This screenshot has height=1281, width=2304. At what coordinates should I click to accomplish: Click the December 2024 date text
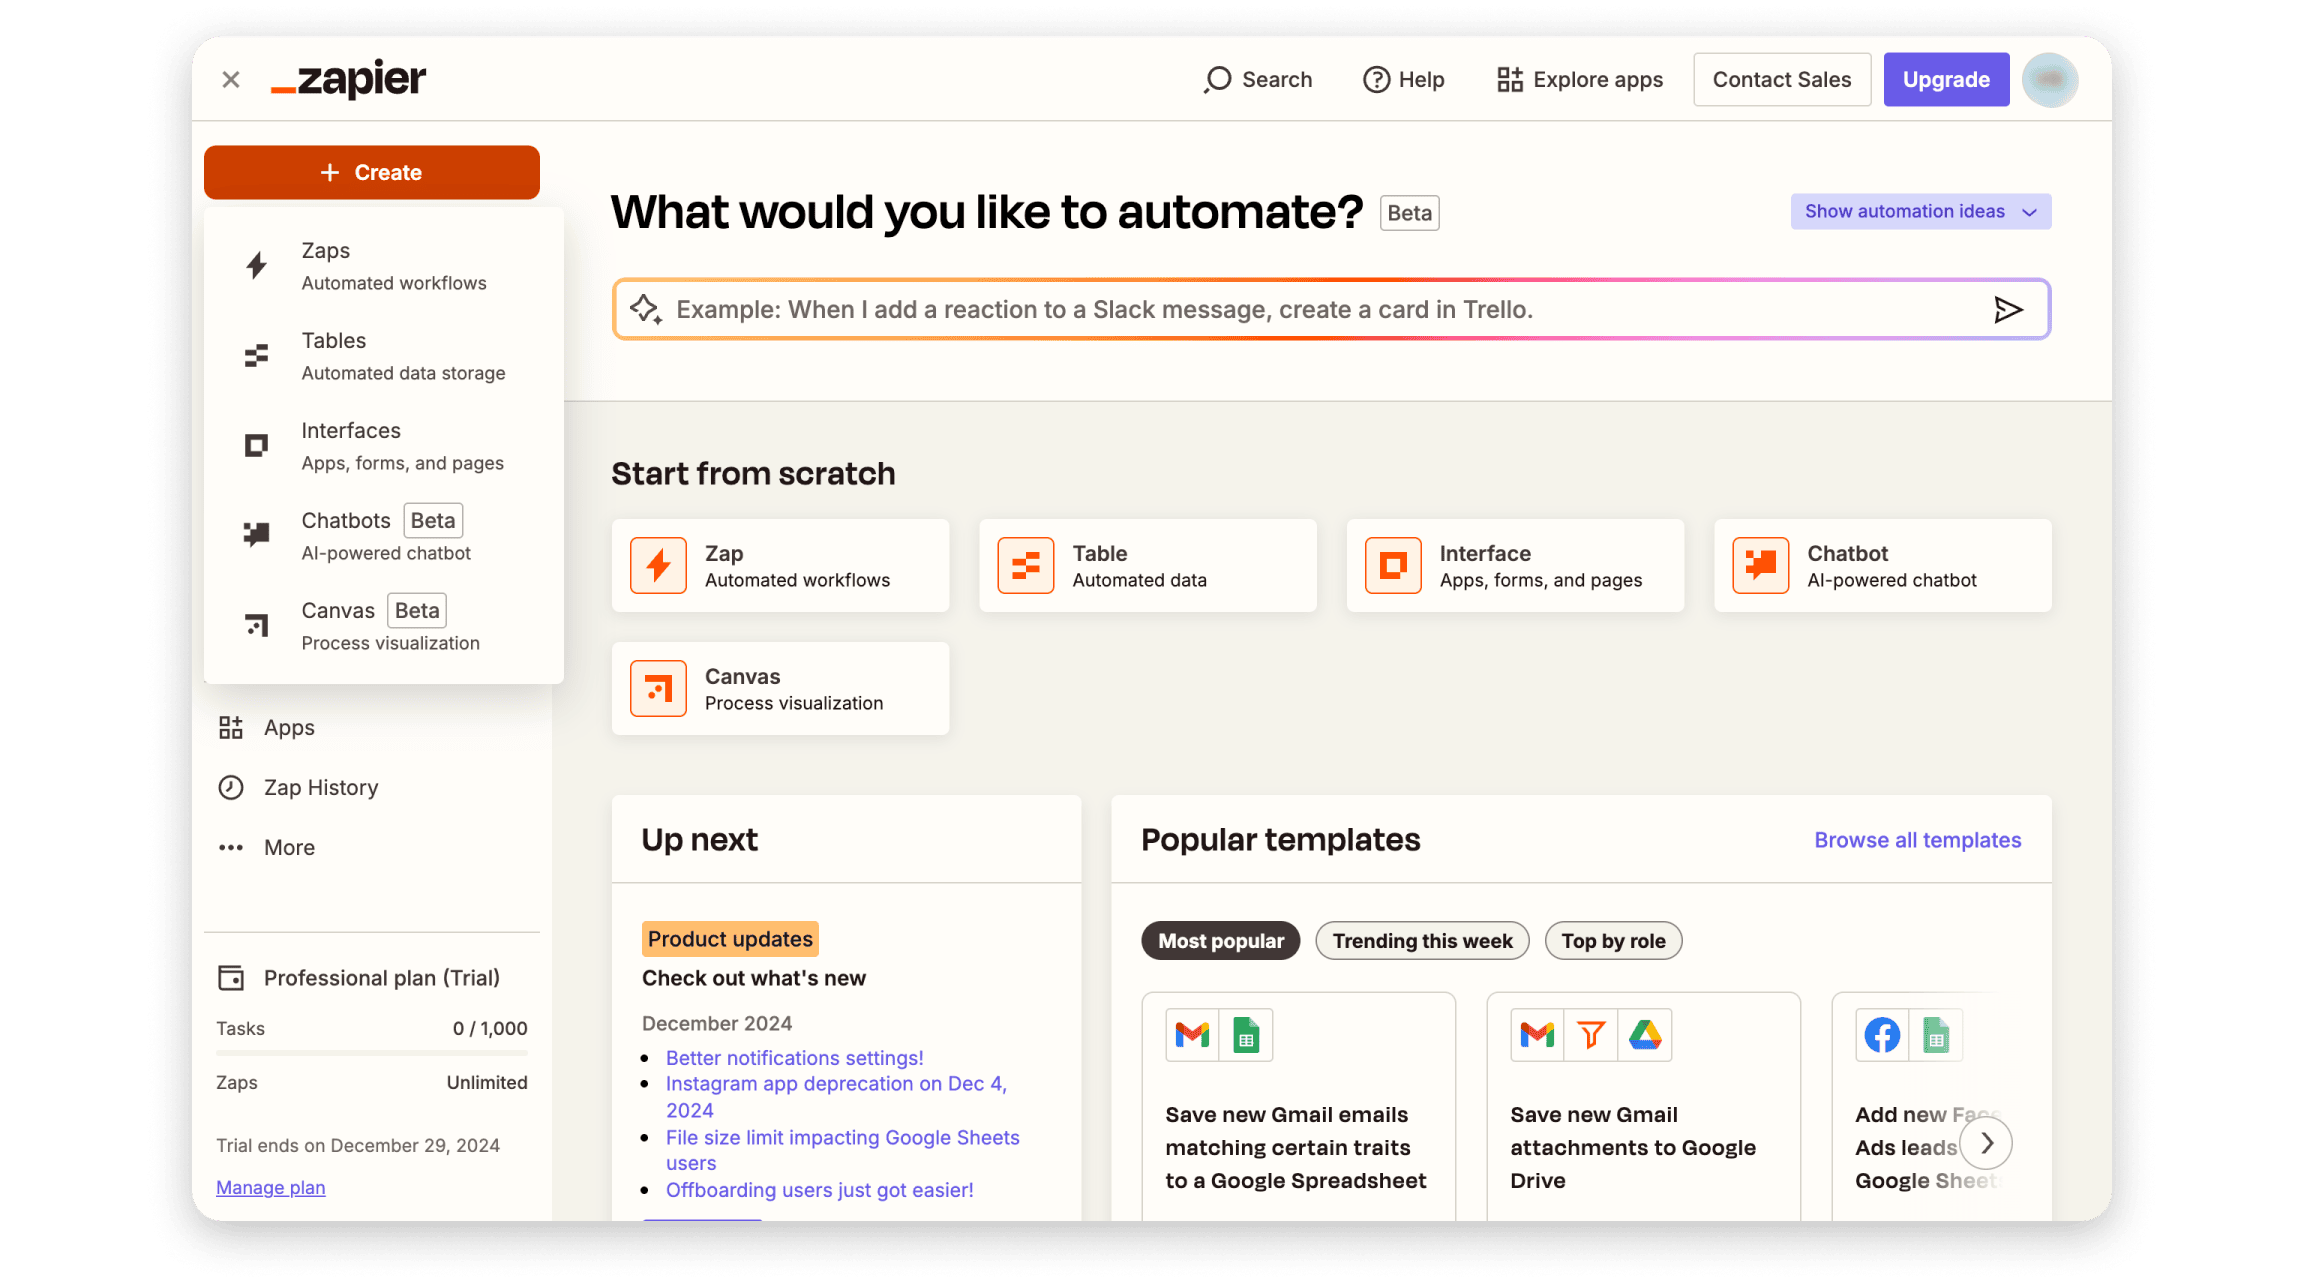[x=717, y=1023]
